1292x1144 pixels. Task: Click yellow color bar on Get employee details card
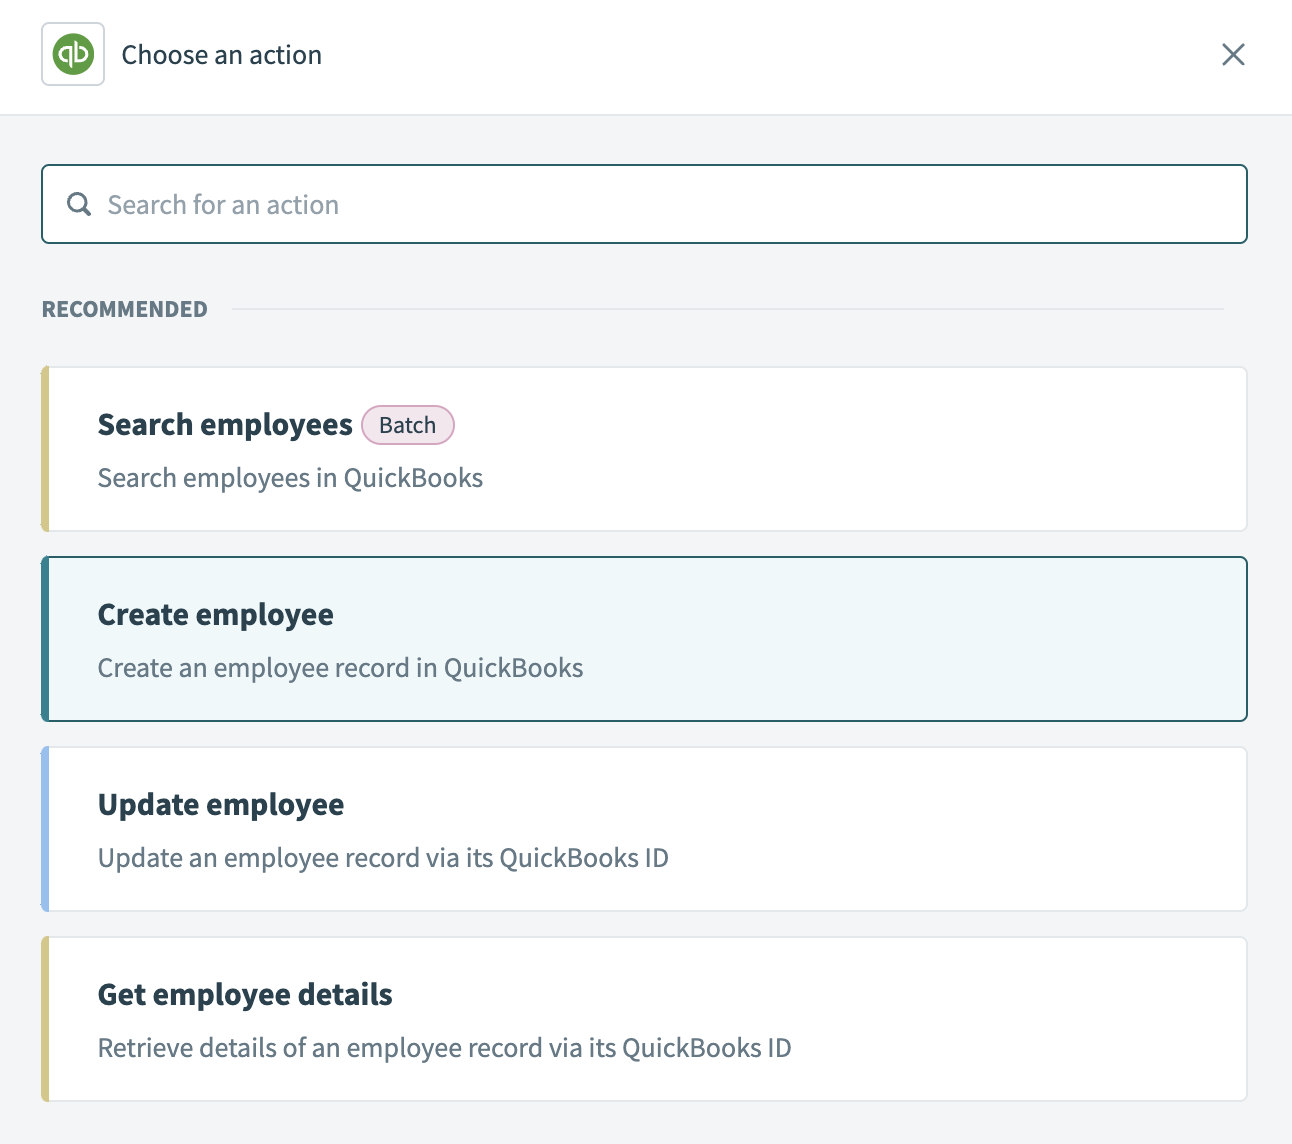45,1018
